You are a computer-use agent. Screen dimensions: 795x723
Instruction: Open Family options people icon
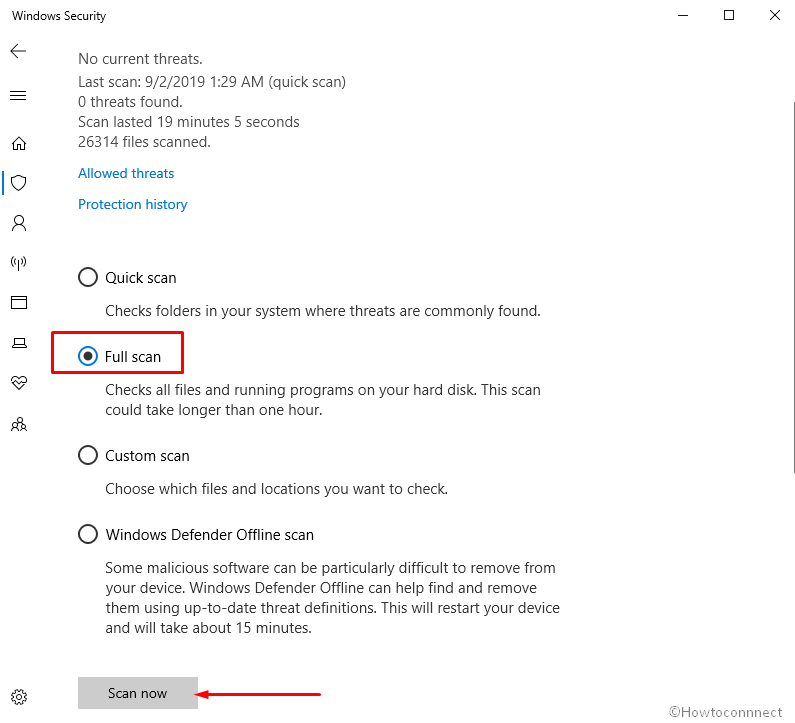click(x=19, y=424)
